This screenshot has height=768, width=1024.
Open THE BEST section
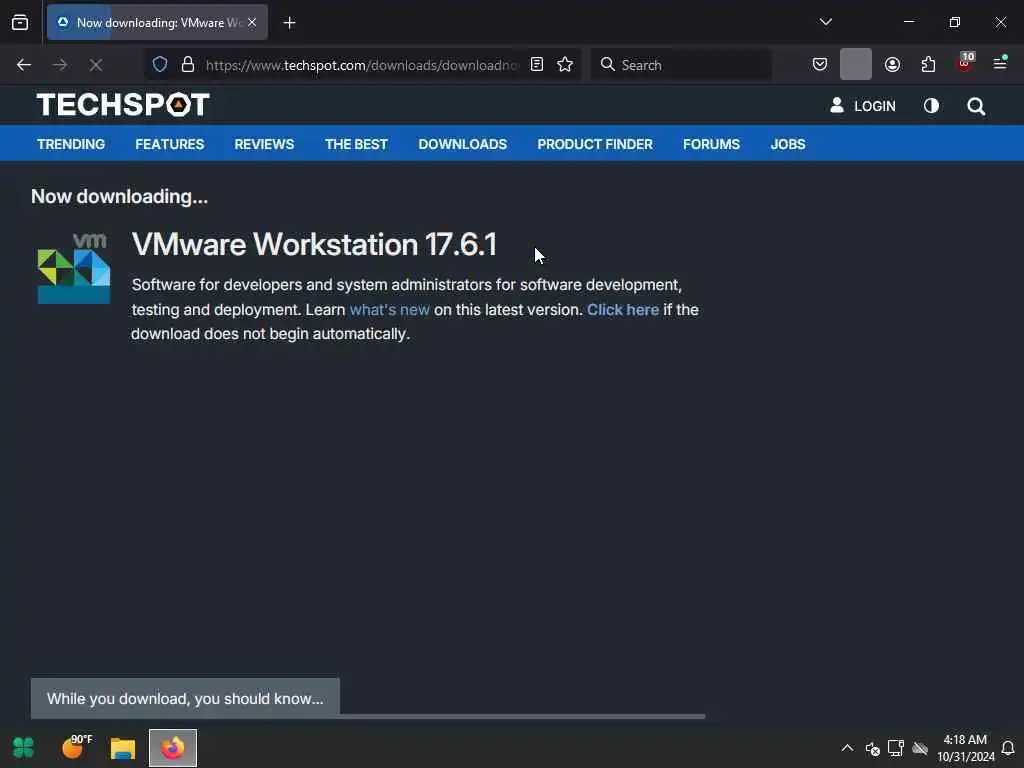pos(357,144)
